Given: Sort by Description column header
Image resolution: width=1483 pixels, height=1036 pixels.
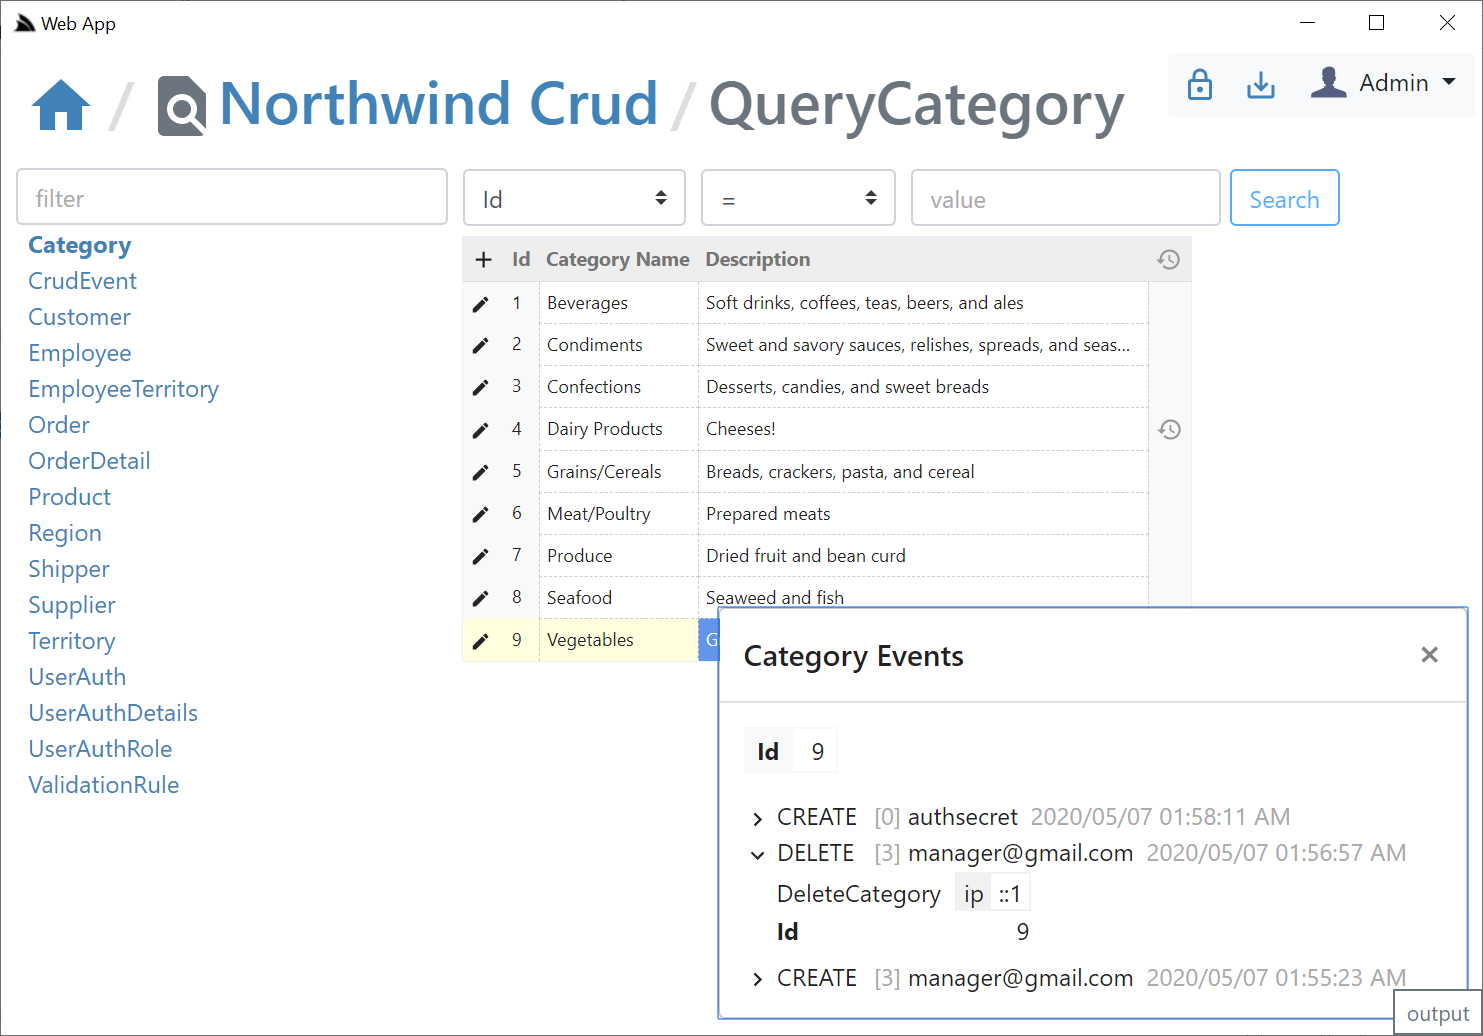Looking at the screenshot, I should tap(758, 260).
